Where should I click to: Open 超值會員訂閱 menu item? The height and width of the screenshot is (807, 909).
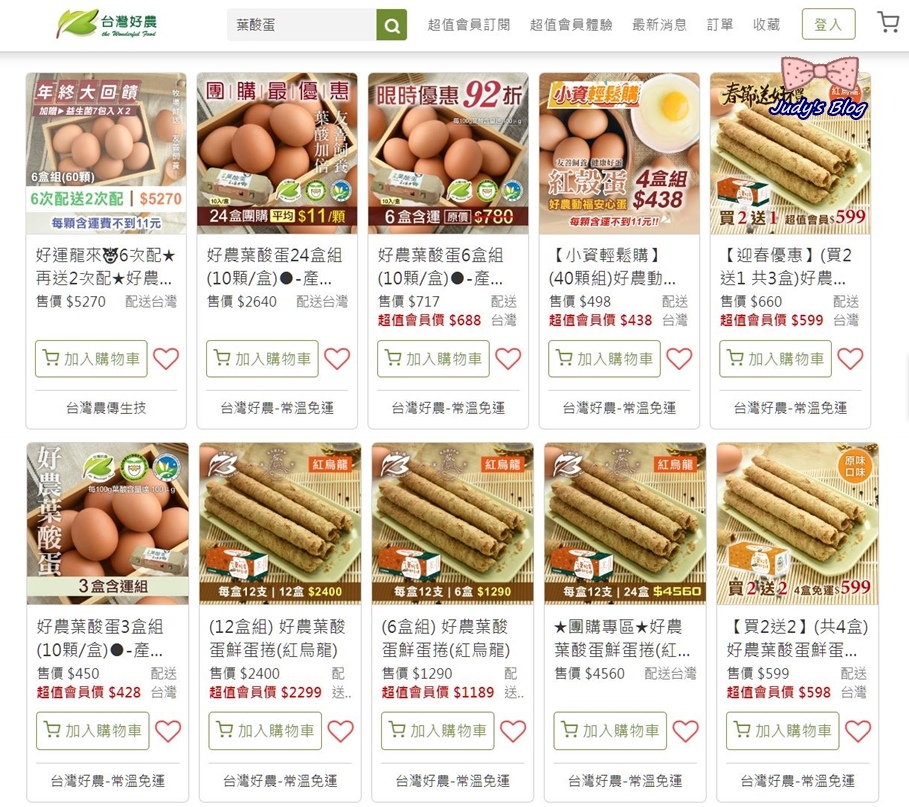[x=468, y=25]
